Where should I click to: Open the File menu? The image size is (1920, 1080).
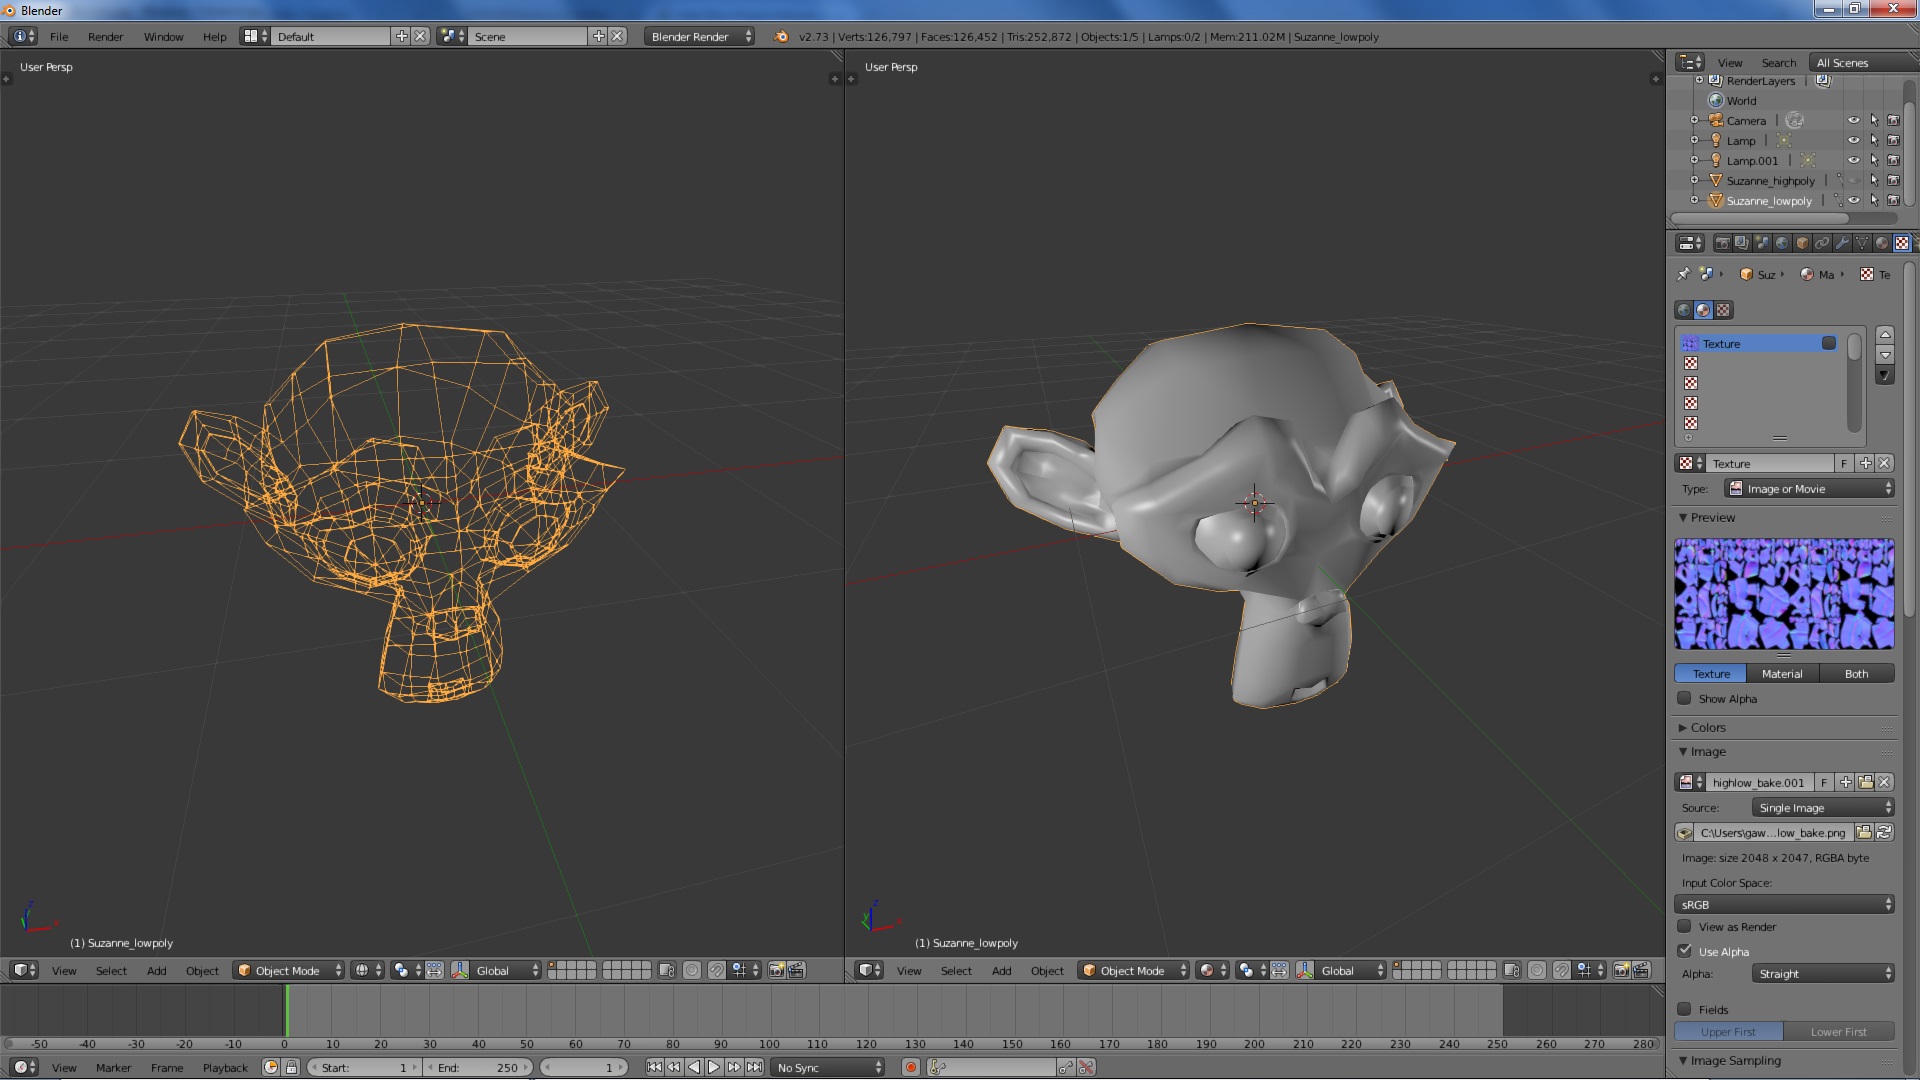coord(59,36)
